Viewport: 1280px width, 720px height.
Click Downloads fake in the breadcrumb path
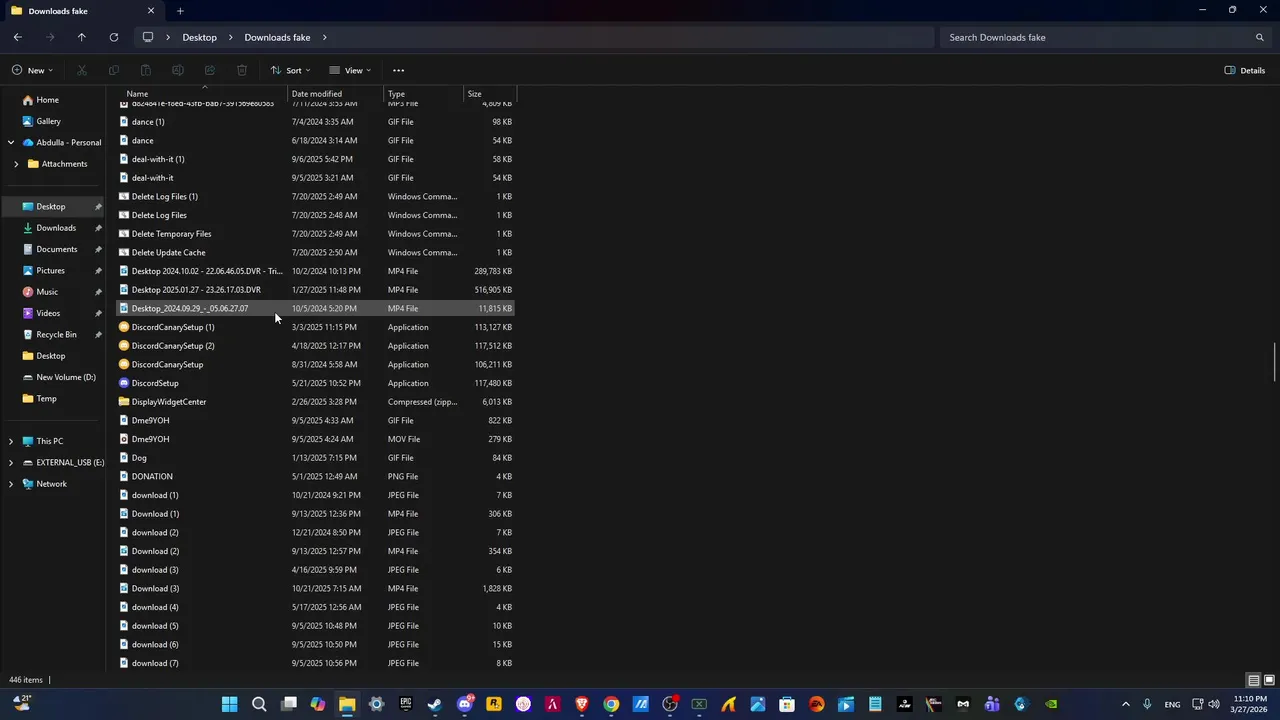coord(277,37)
